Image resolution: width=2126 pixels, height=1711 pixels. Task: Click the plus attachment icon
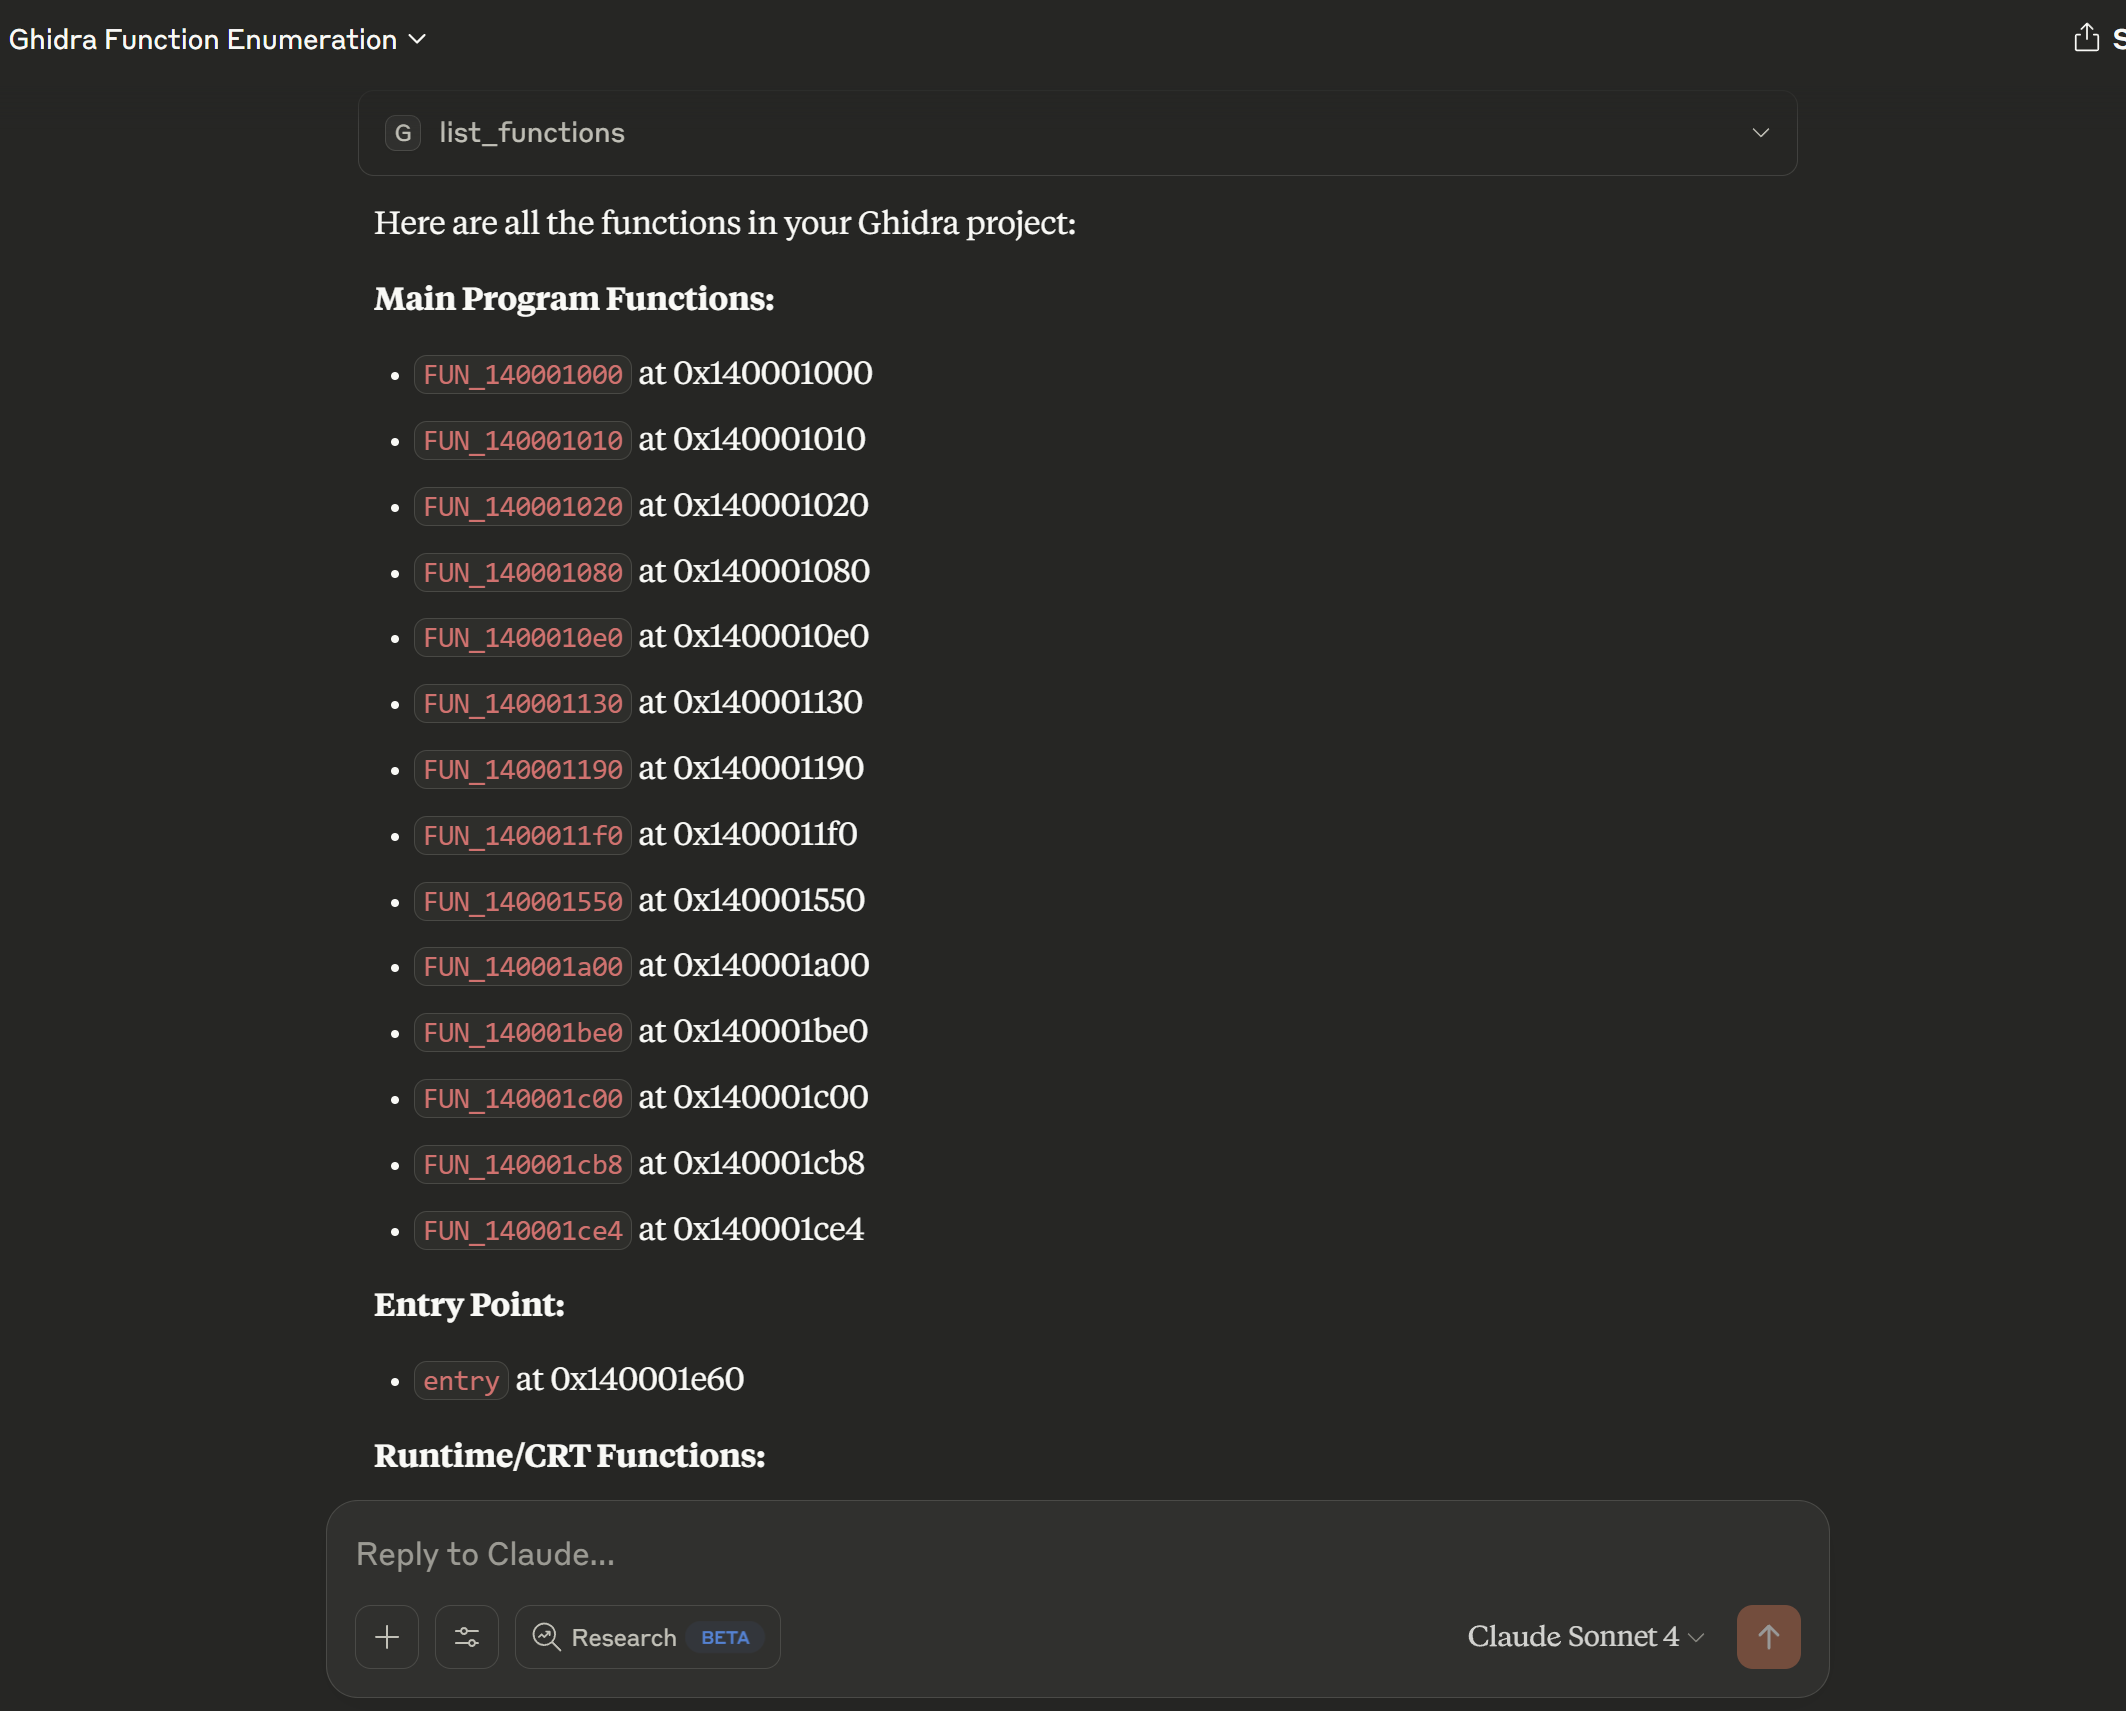[x=387, y=1637]
